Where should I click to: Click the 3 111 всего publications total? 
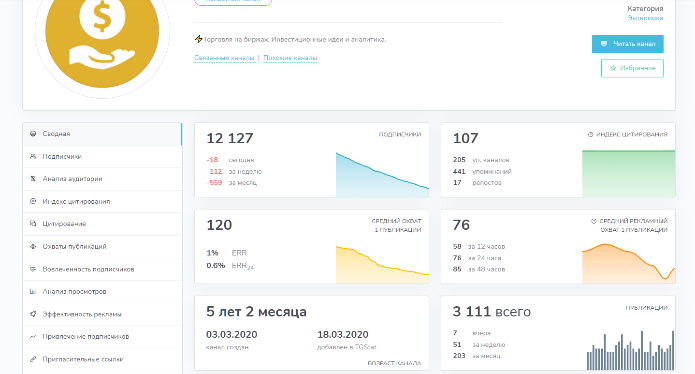point(492,312)
